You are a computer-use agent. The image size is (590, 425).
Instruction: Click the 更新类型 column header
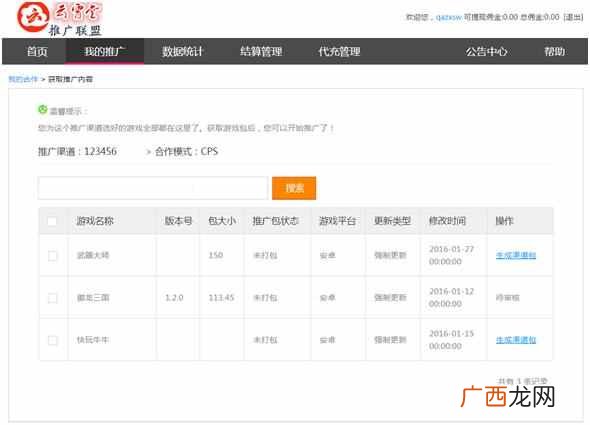pos(392,221)
